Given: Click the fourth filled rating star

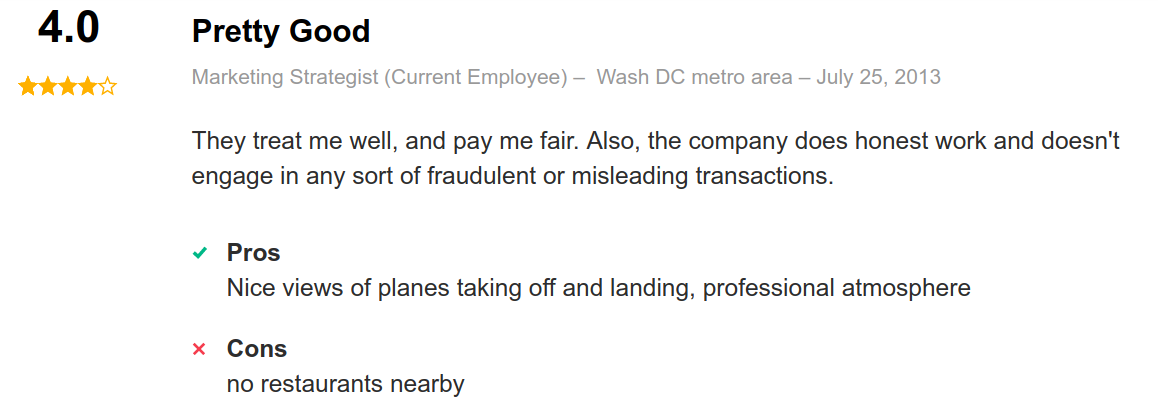Looking at the screenshot, I should pos(87,87).
